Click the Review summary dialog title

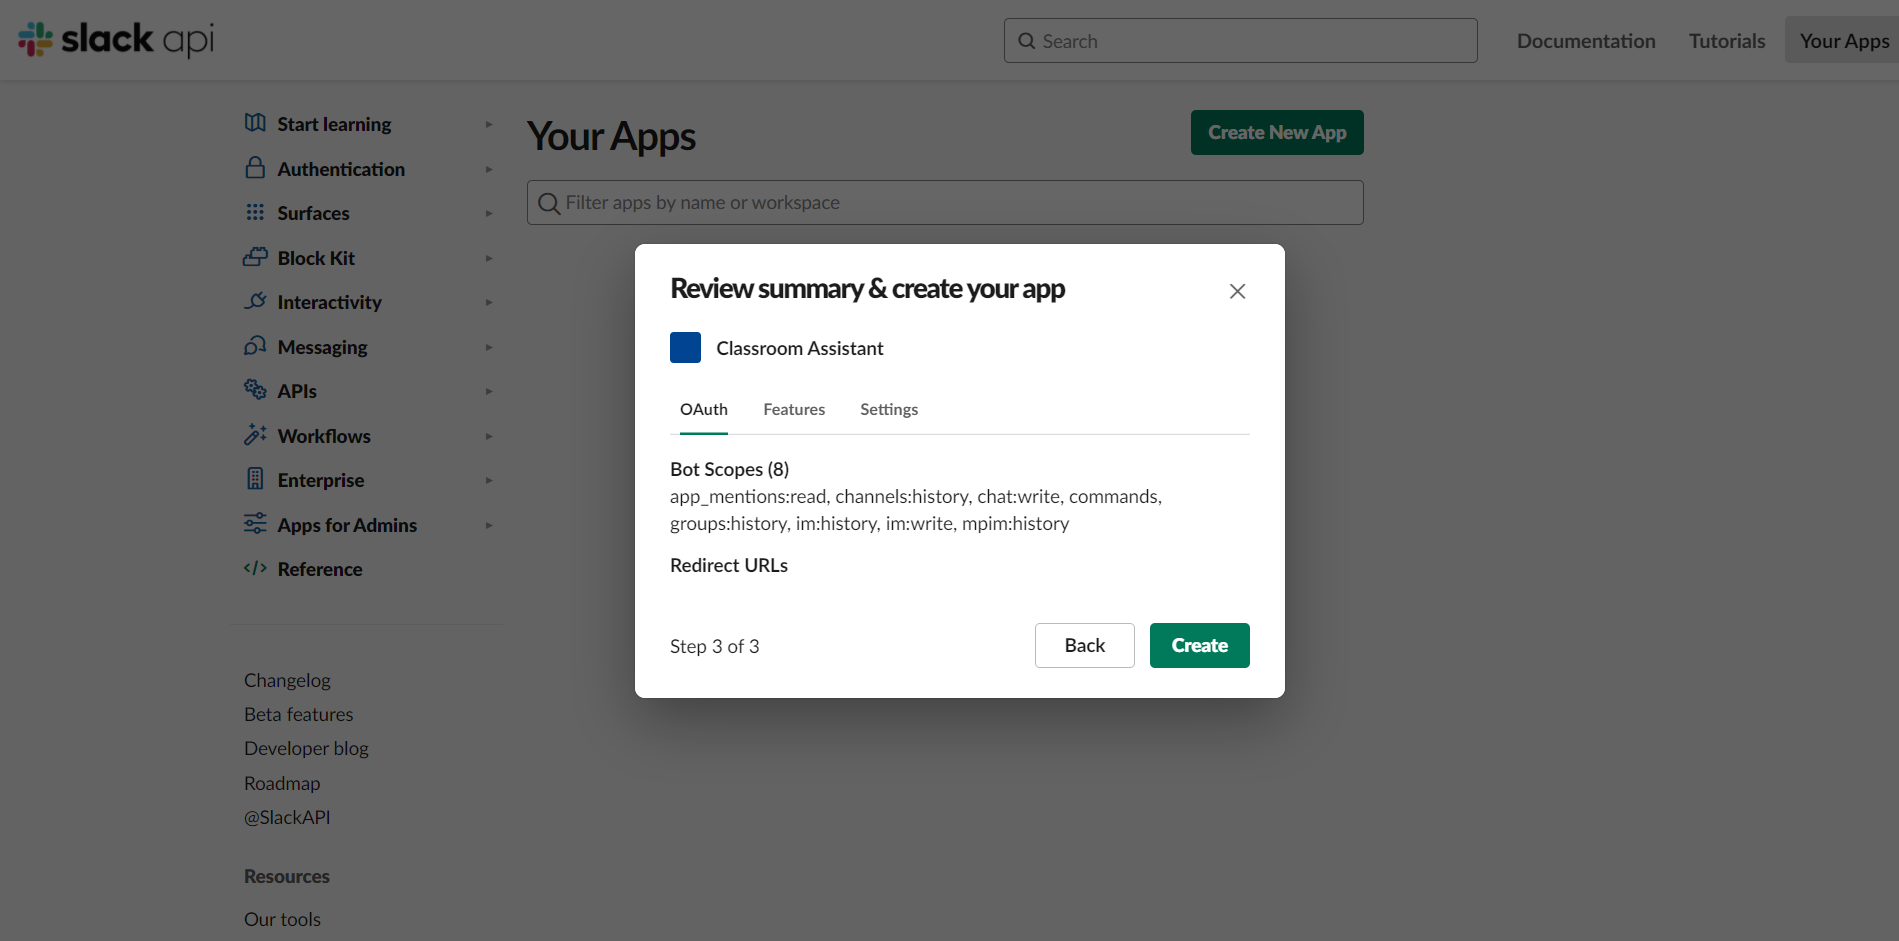tap(867, 288)
